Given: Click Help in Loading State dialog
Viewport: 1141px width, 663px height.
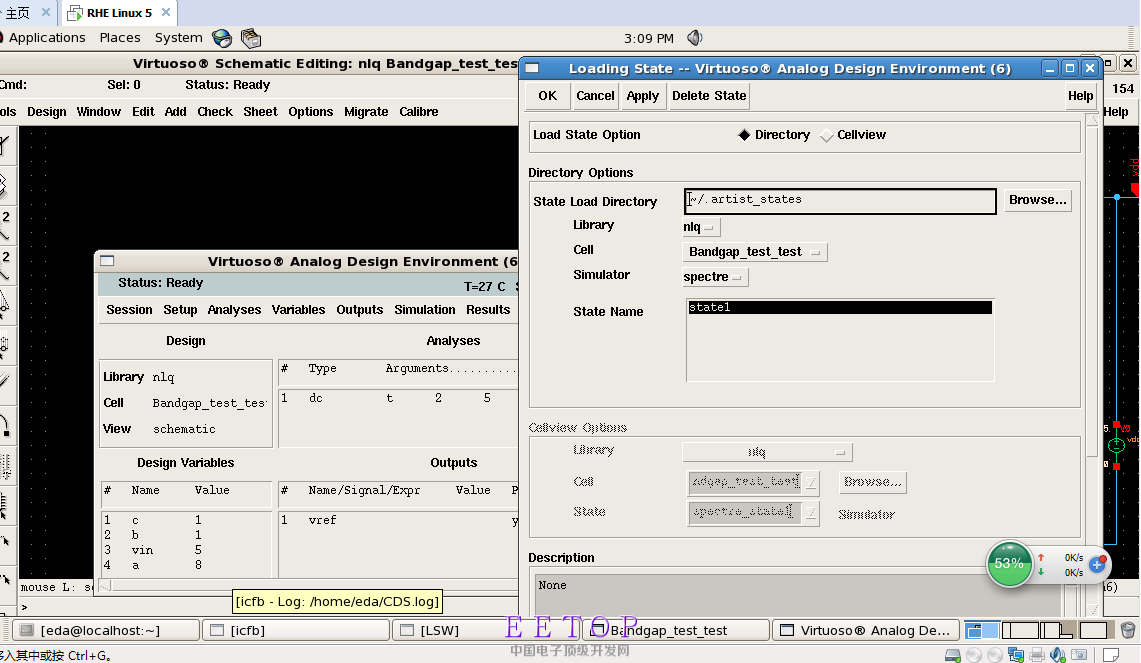Looking at the screenshot, I should click(x=1080, y=95).
